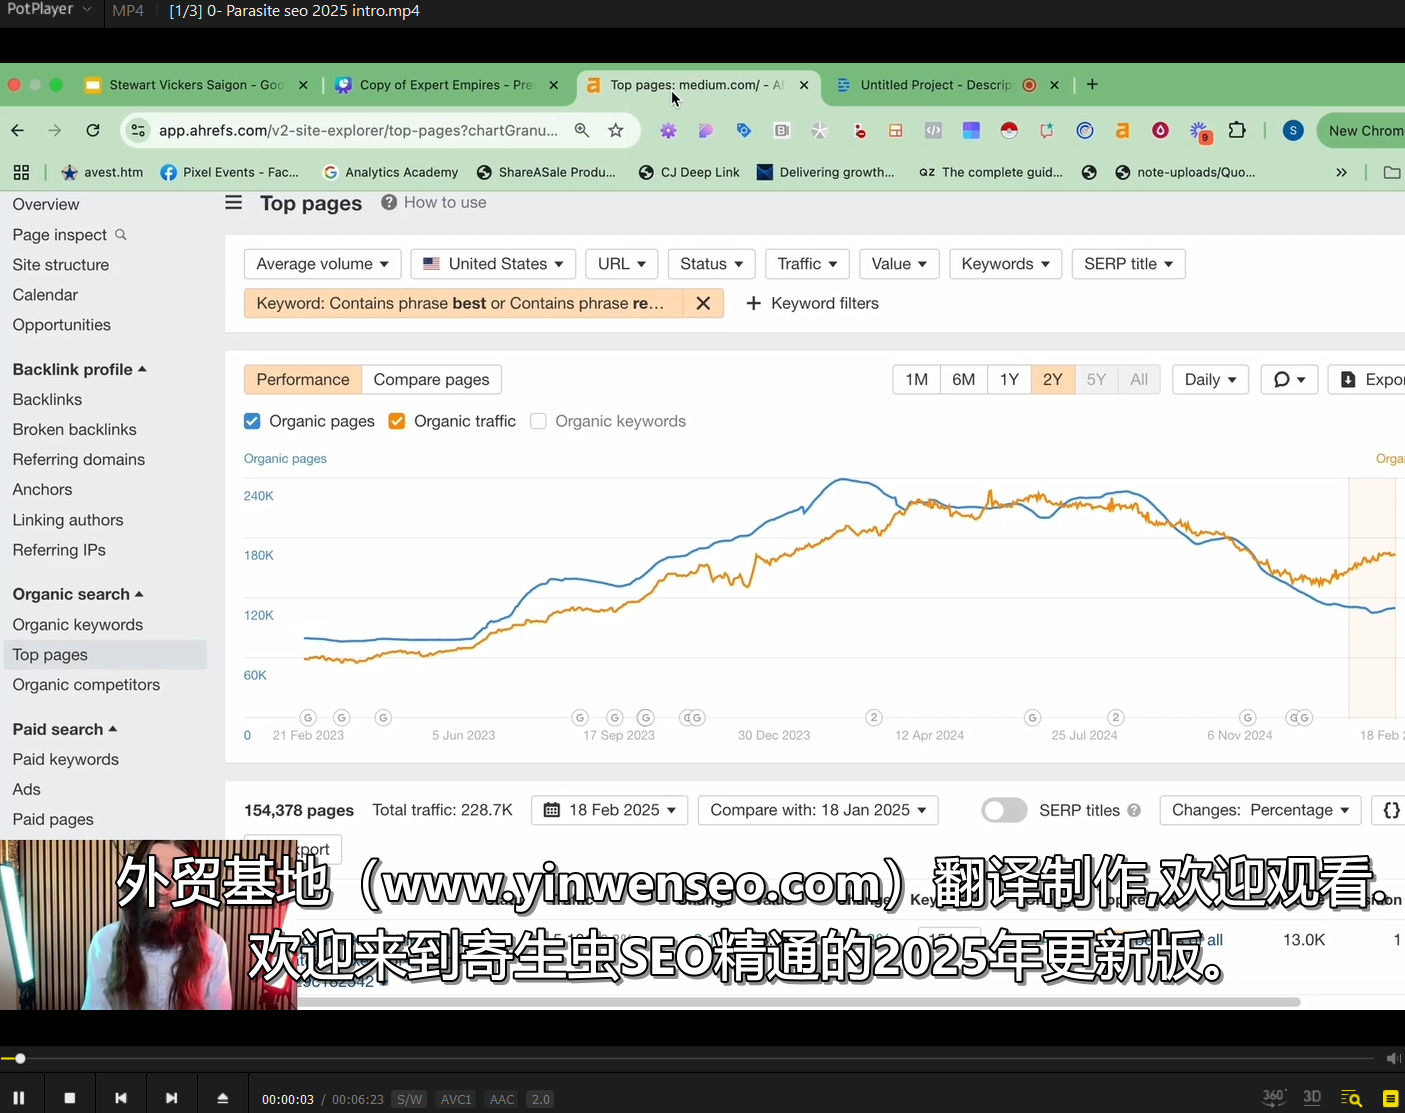This screenshot has height=1113, width=1405.
Task: Toggle the SERP titles switch
Action: [1004, 810]
